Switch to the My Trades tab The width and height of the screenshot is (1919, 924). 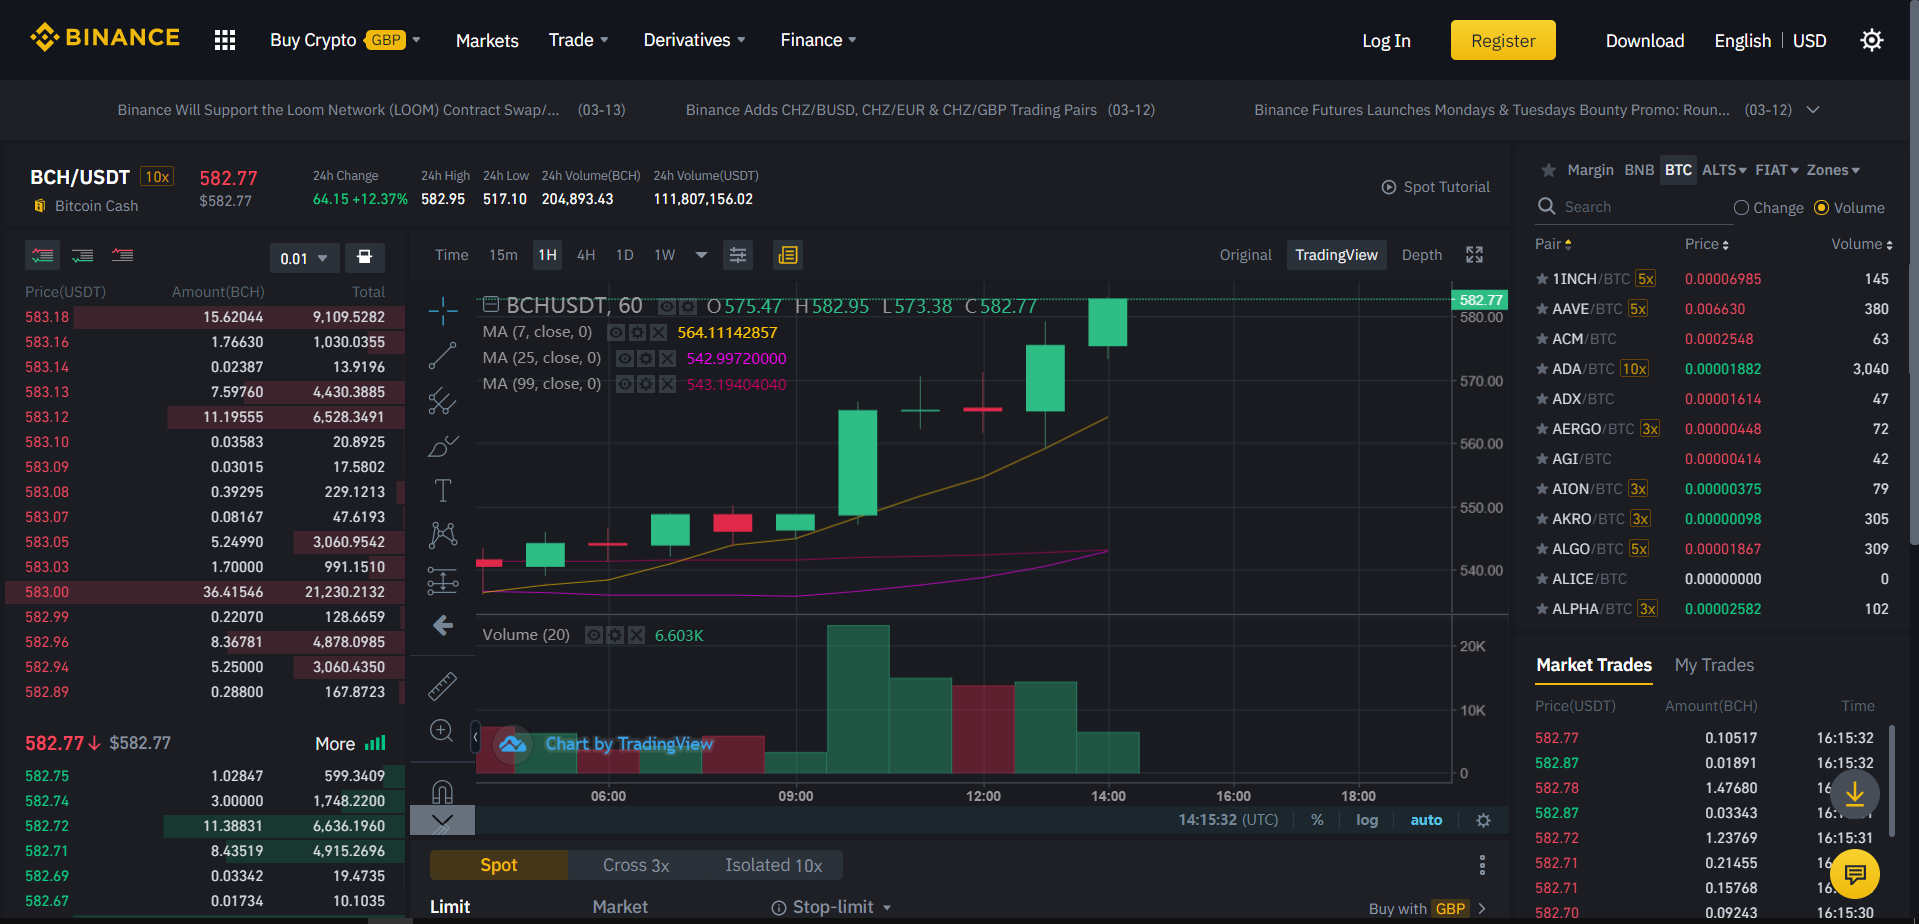click(x=1714, y=665)
